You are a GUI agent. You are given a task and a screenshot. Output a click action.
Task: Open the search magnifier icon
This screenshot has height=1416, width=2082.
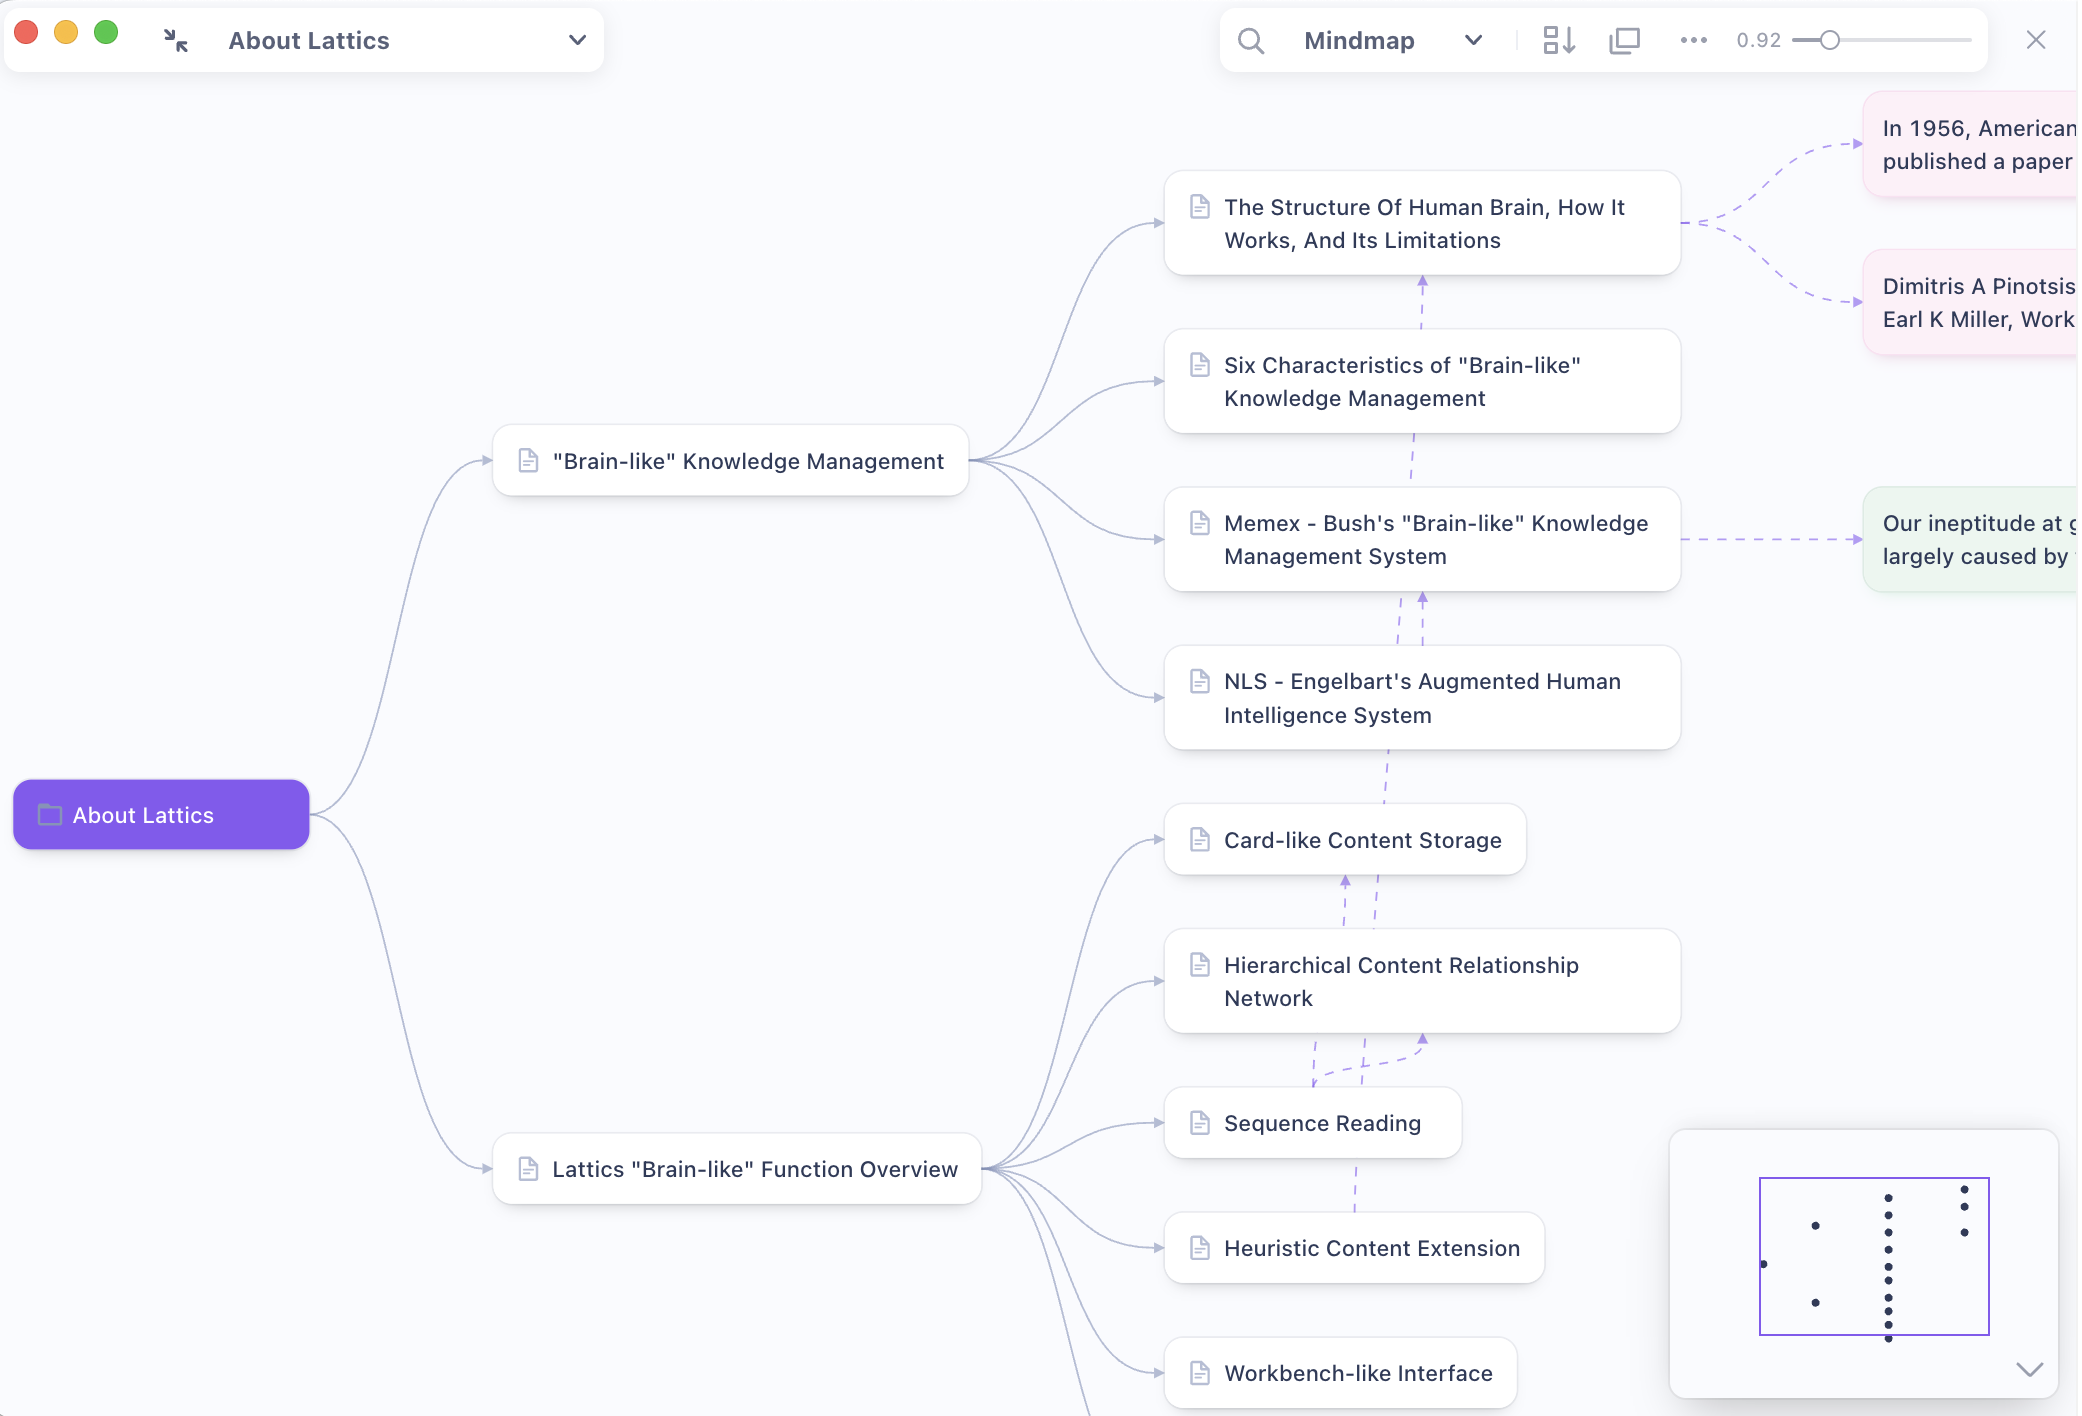(1250, 40)
